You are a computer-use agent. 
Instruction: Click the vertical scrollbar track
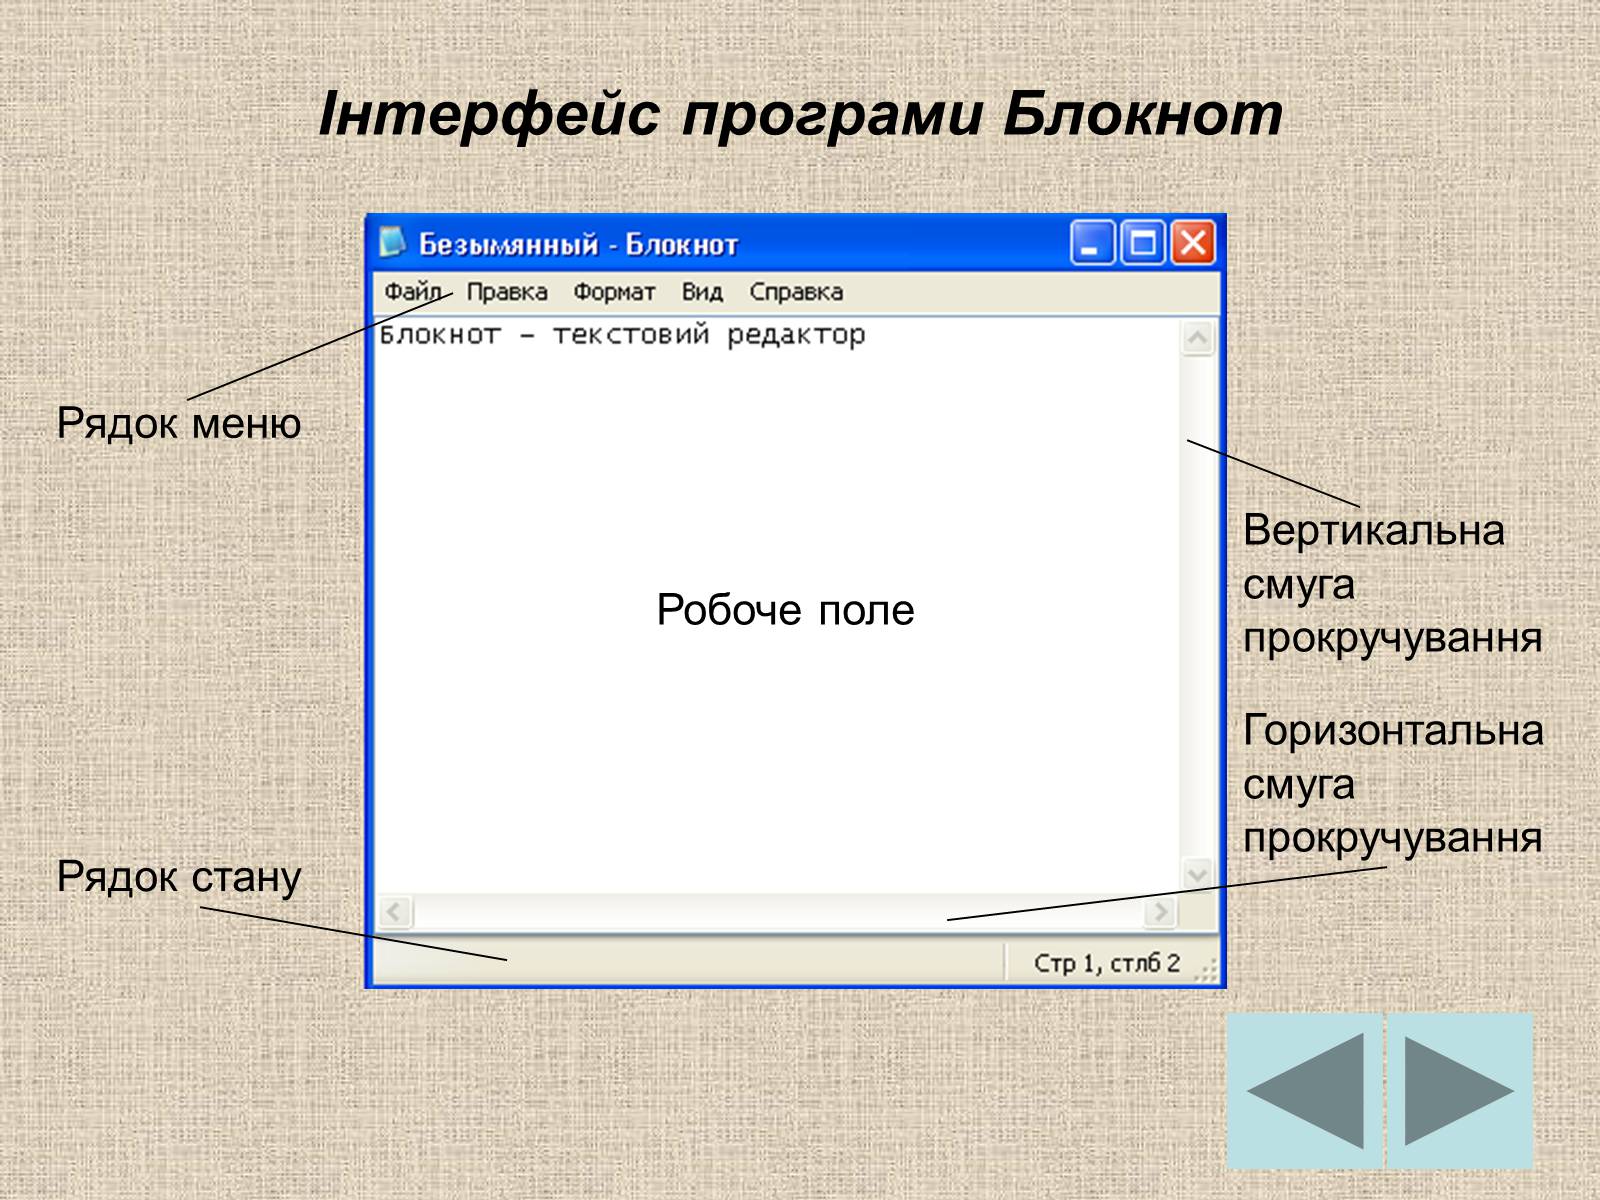click(x=1197, y=606)
